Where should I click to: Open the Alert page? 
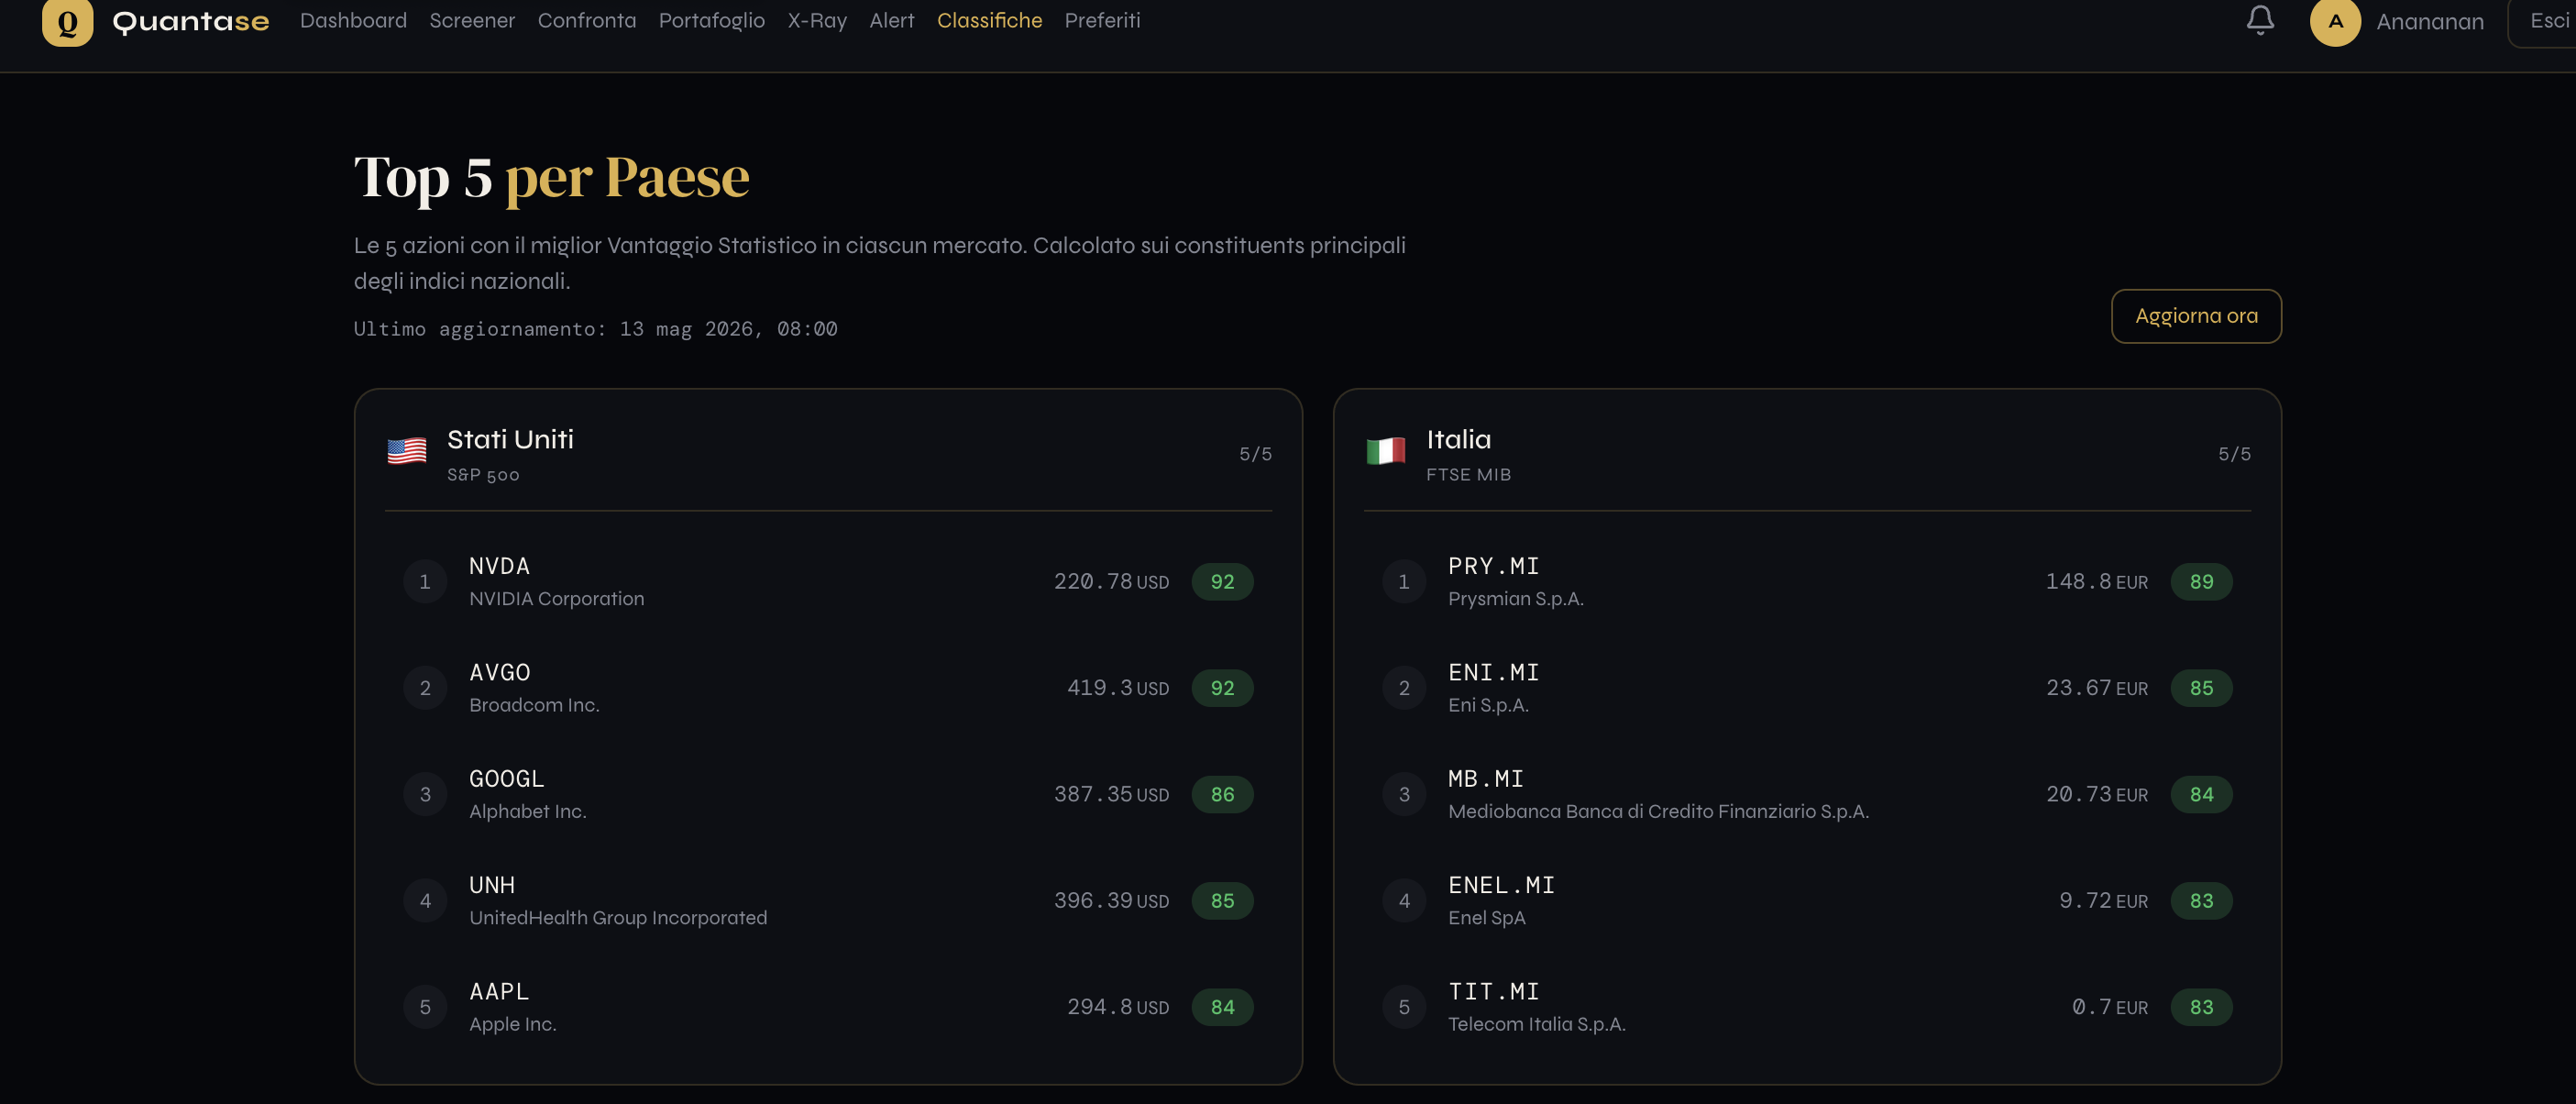pyautogui.click(x=892, y=21)
